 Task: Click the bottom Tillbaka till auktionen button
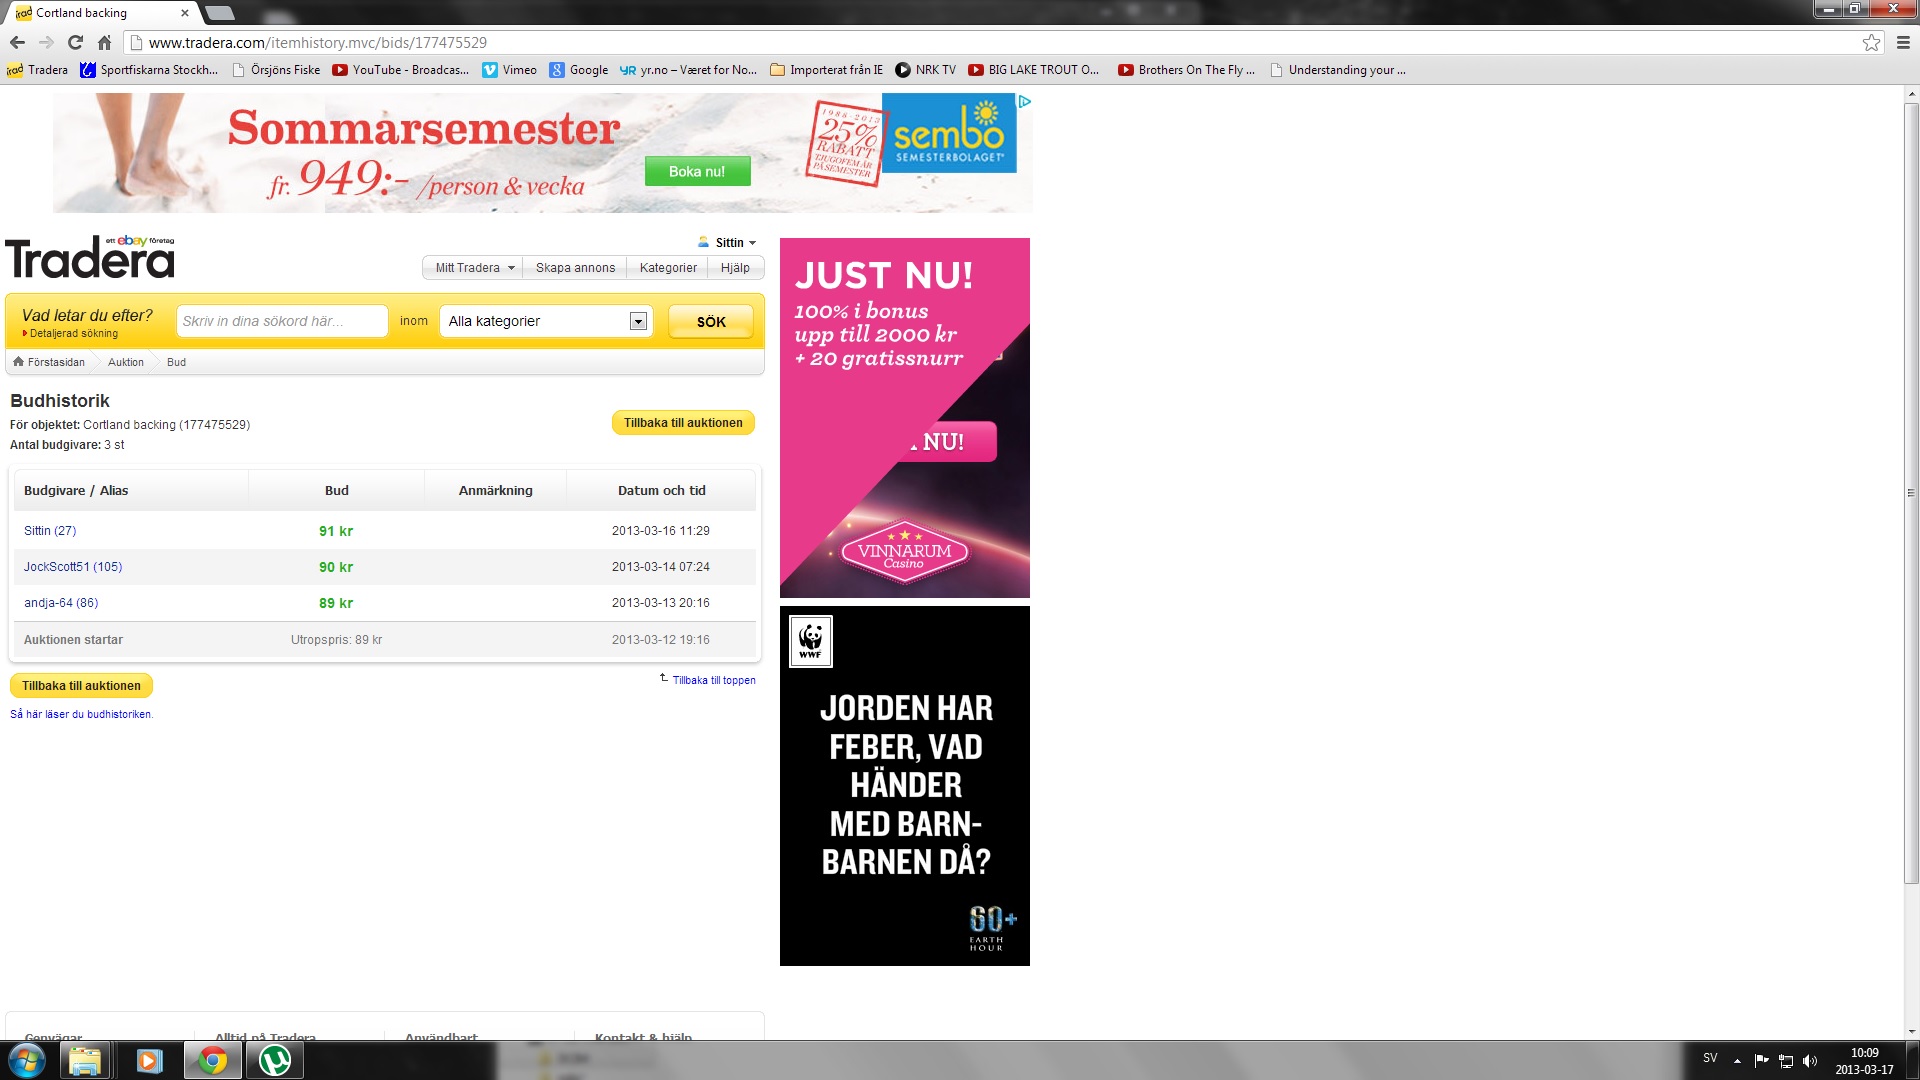(81, 686)
